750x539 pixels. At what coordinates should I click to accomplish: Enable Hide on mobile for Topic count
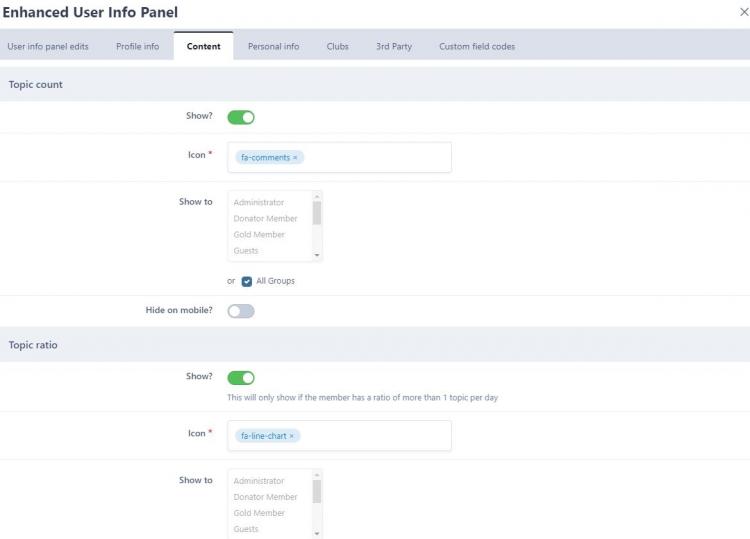tap(241, 311)
